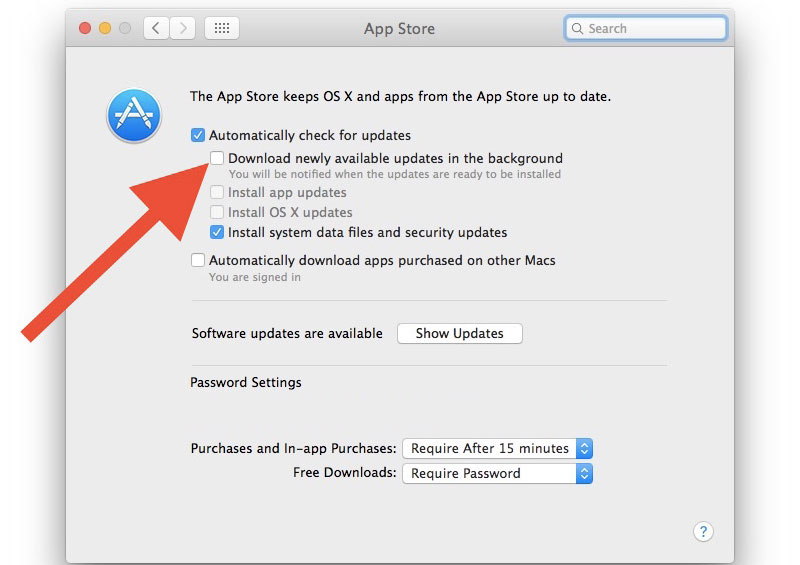The height and width of the screenshot is (565, 800).
Task: Click inside the Search field
Action: point(646,28)
